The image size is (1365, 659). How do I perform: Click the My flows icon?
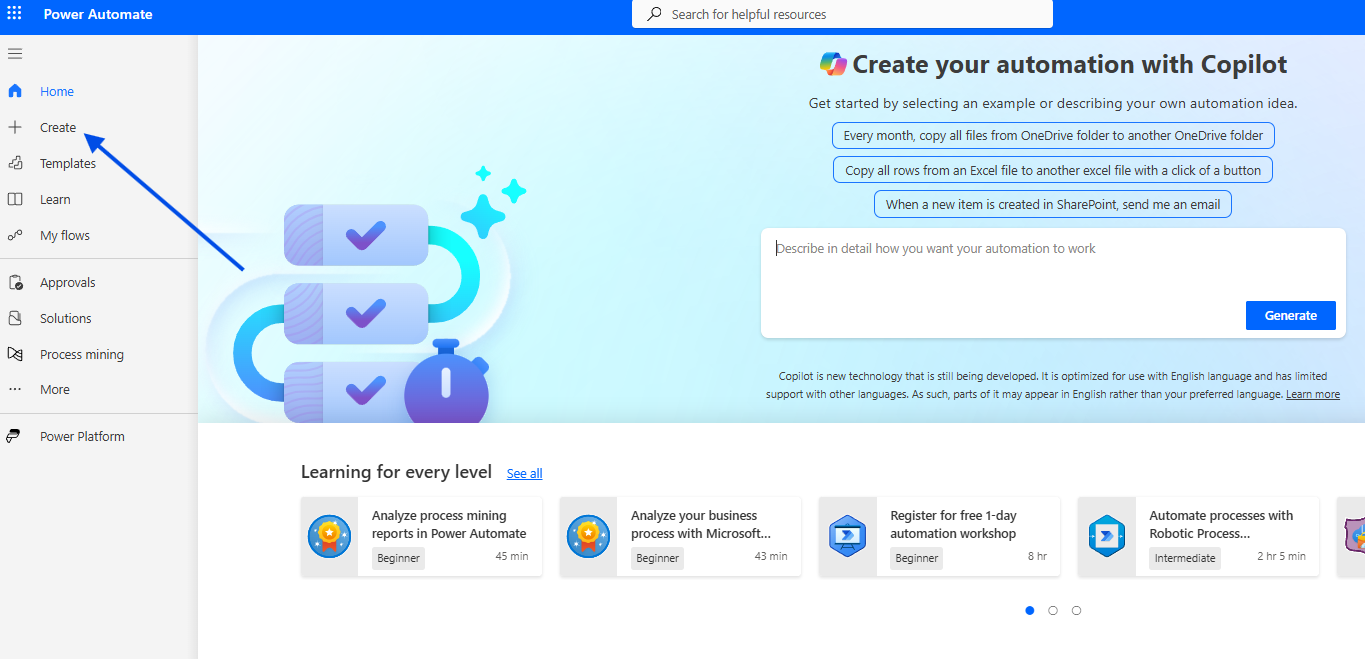[x=15, y=235]
